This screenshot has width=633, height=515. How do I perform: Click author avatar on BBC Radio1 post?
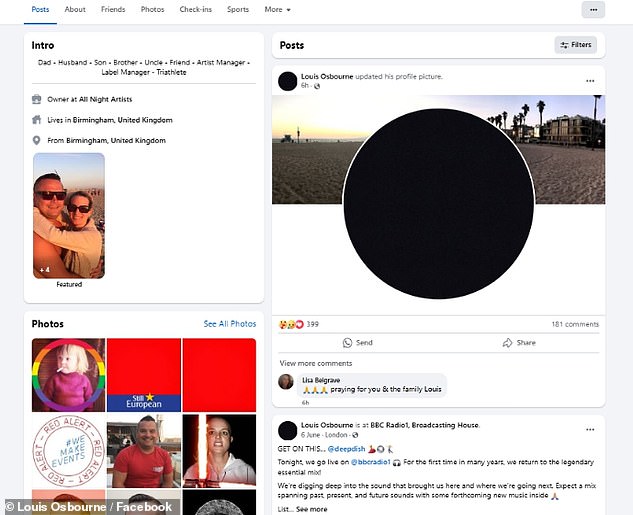point(288,430)
